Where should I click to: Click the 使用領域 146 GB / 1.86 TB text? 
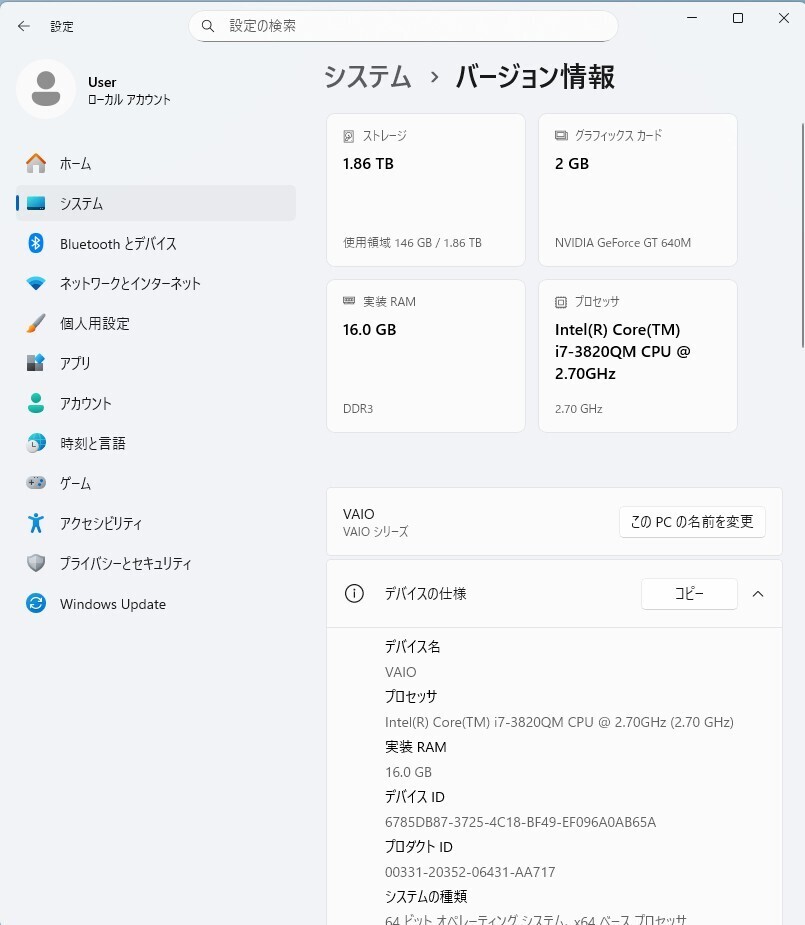(412, 242)
